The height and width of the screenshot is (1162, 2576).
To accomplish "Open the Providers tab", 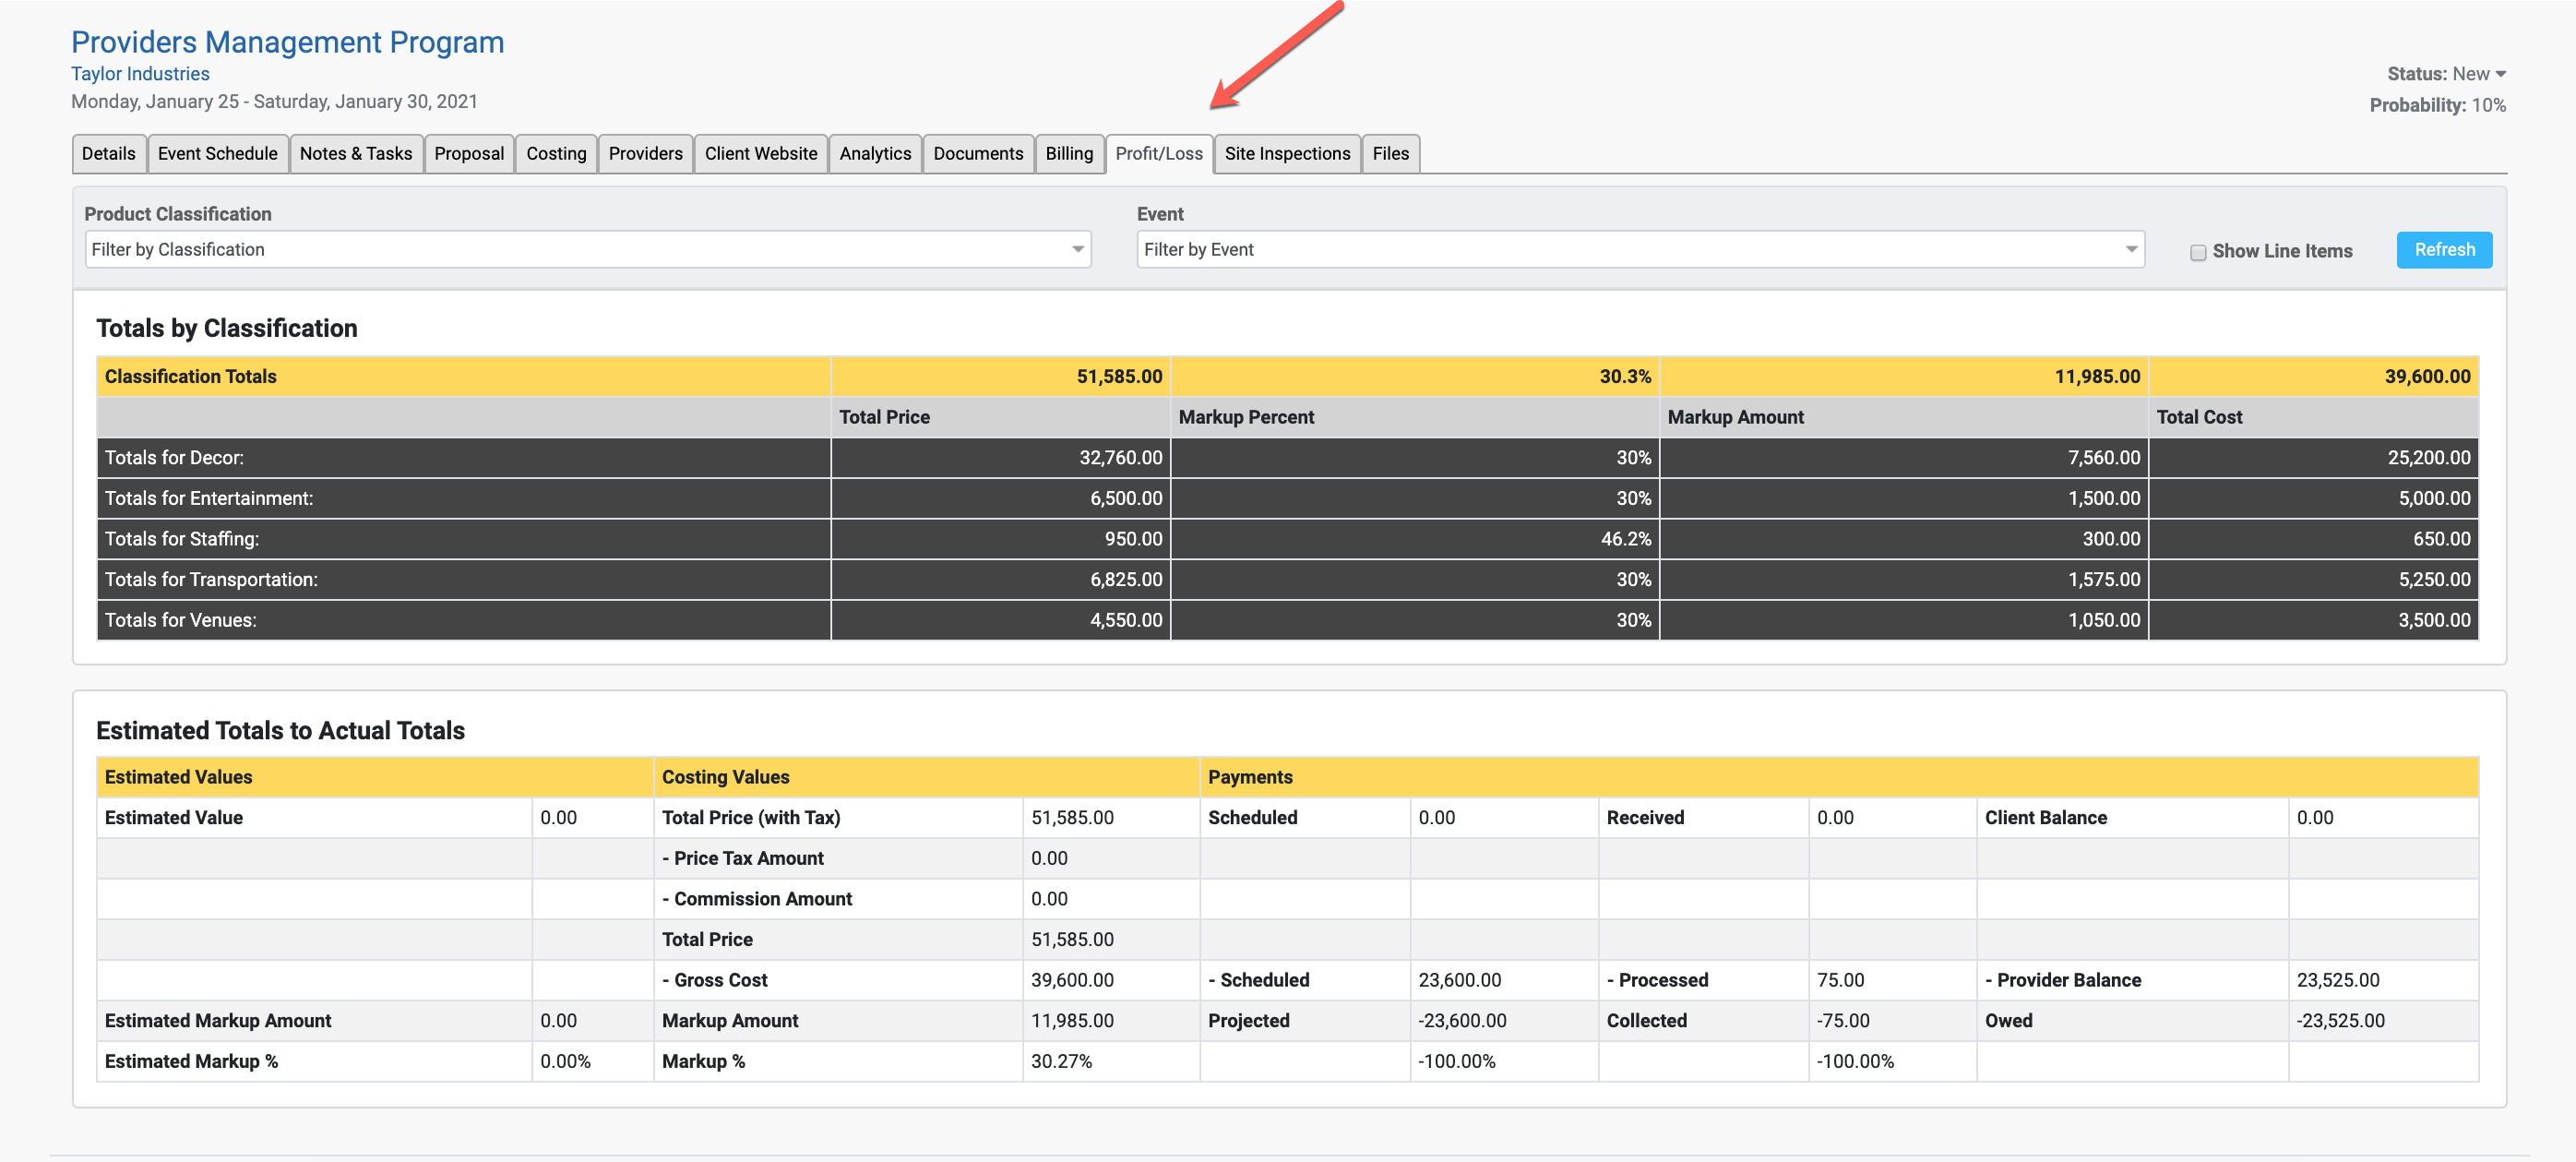I will point(645,154).
